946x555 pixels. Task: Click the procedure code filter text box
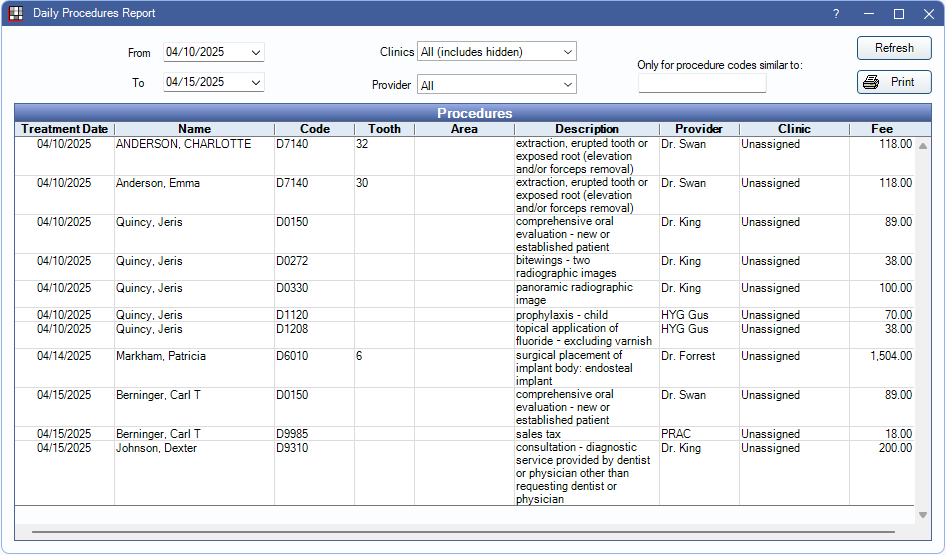tap(702, 84)
